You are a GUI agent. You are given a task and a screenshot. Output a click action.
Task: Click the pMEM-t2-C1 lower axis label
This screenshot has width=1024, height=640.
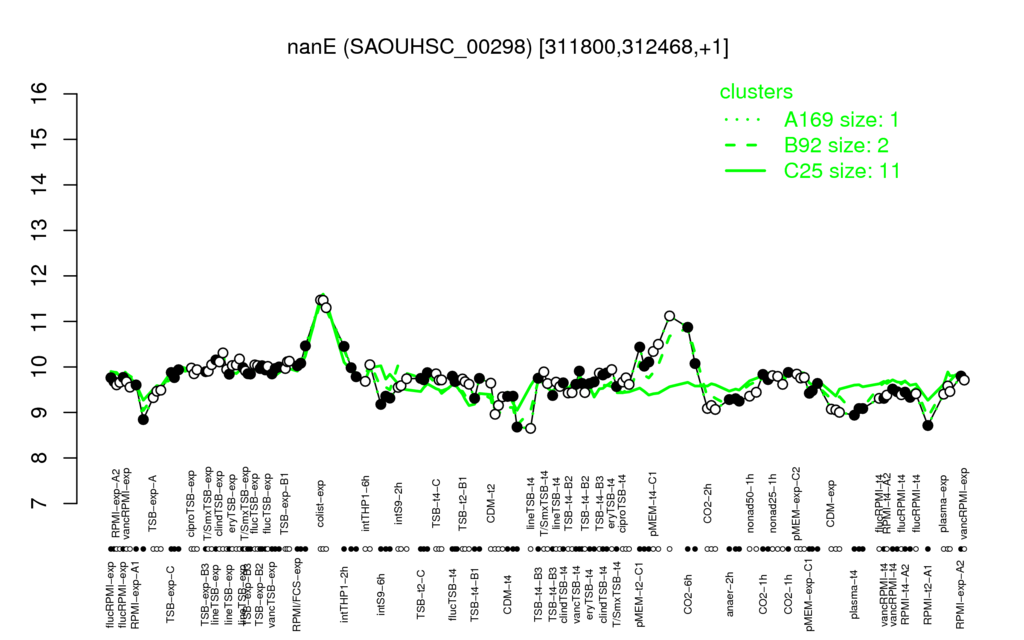639,593
